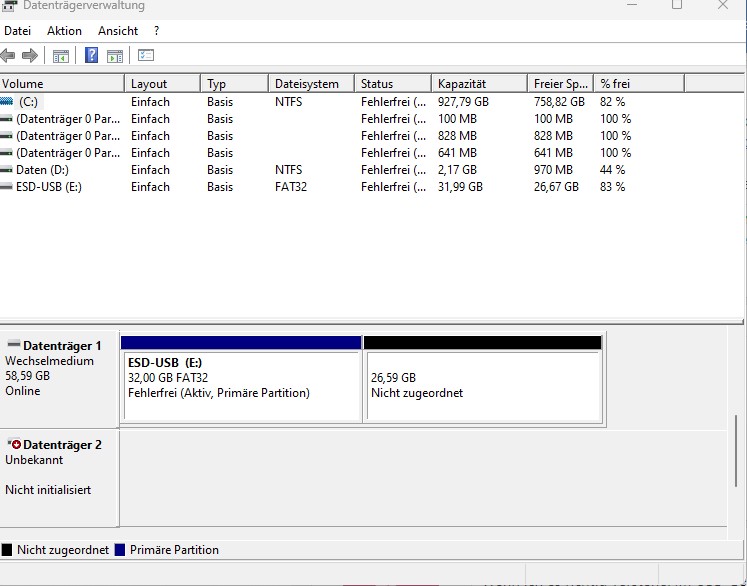747x586 pixels.
Task: Click the 26,67 GB free space cell
Action: click(556, 187)
